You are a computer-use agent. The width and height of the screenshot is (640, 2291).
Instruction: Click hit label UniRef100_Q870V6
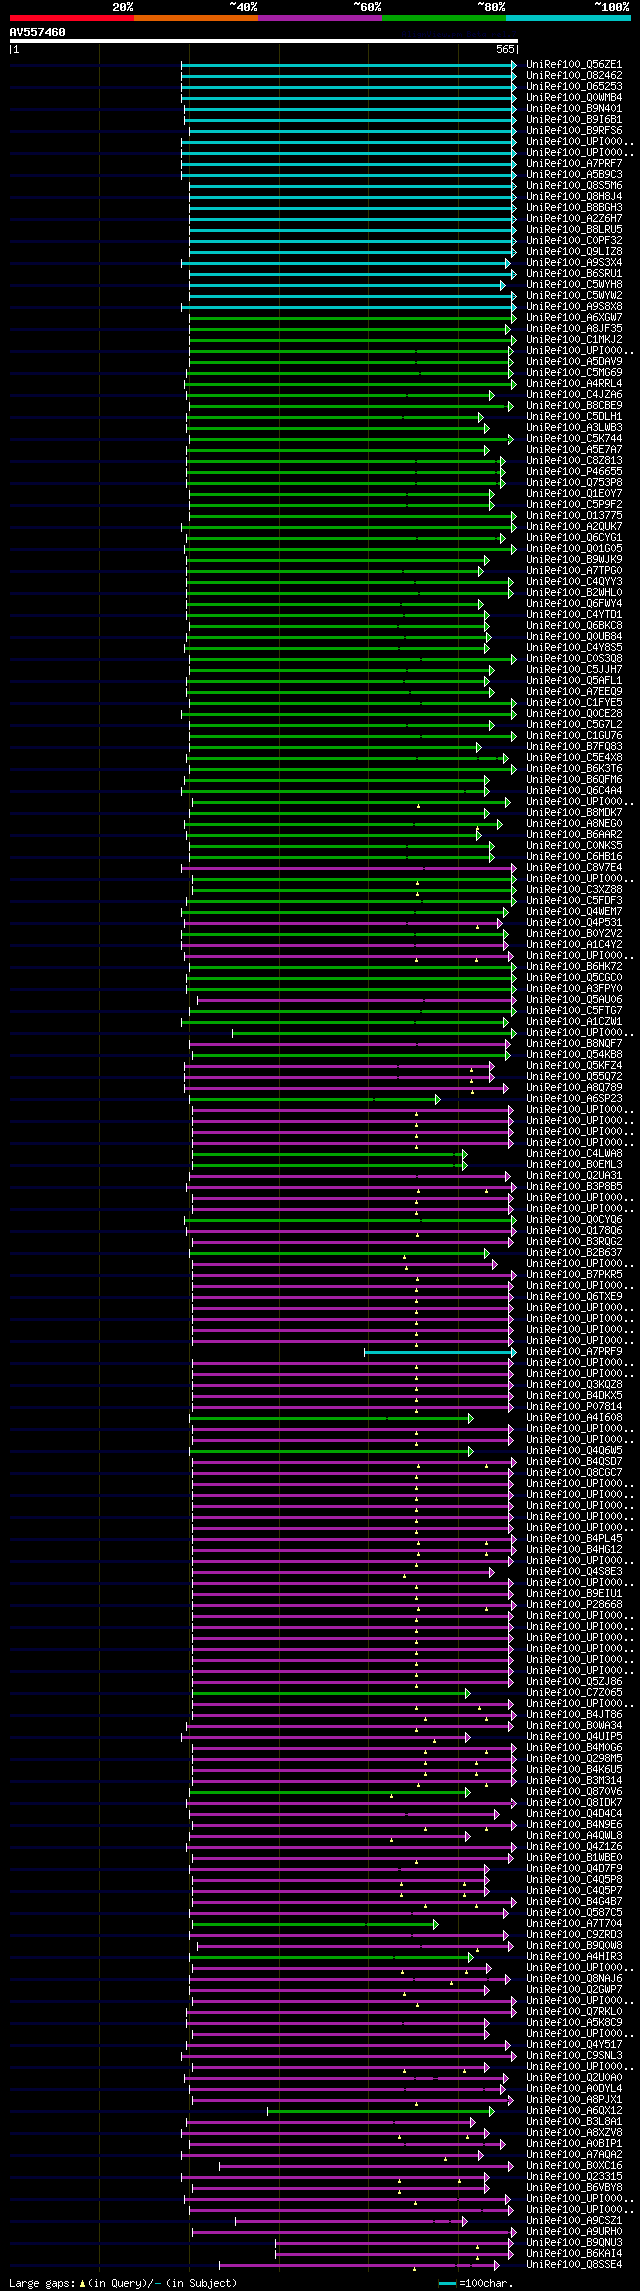click(574, 1791)
